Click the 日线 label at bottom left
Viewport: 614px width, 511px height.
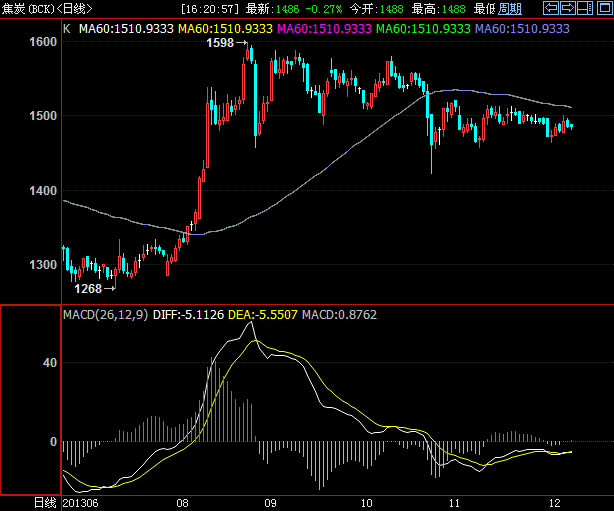45,503
